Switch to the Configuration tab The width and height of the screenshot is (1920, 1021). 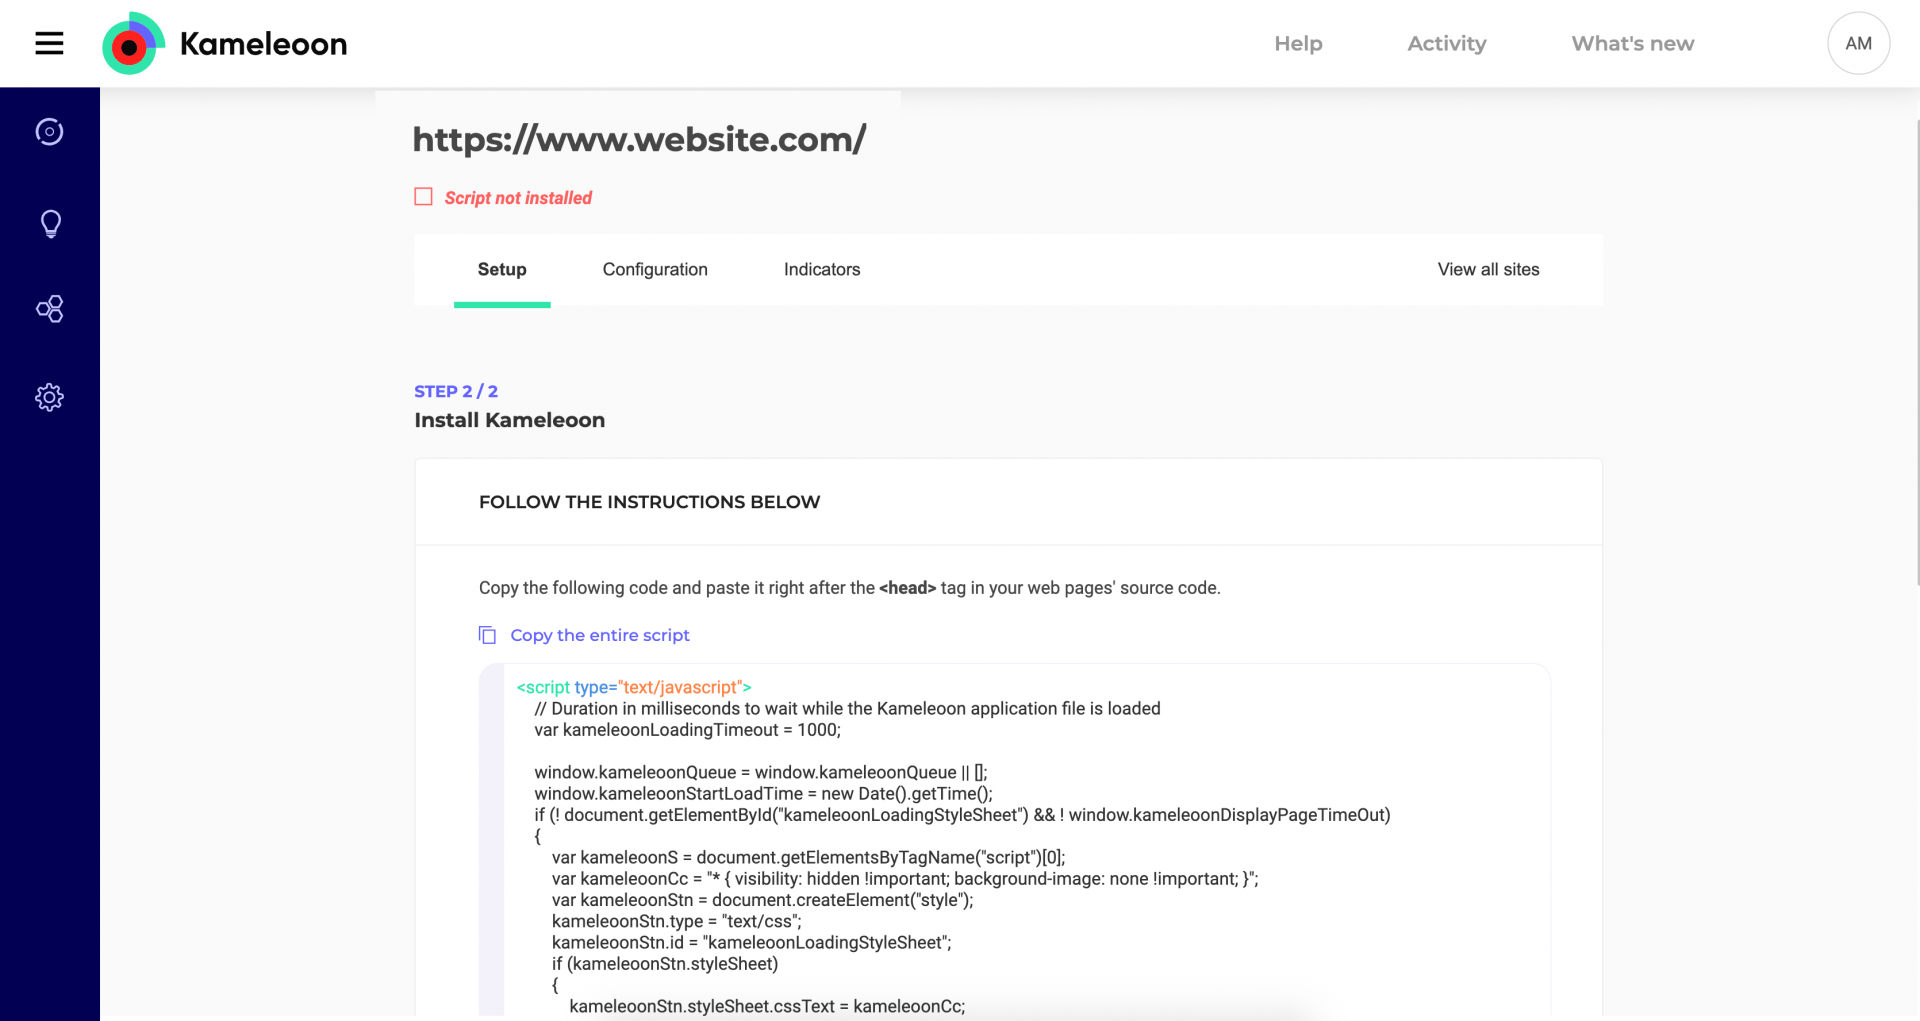click(x=655, y=270)
